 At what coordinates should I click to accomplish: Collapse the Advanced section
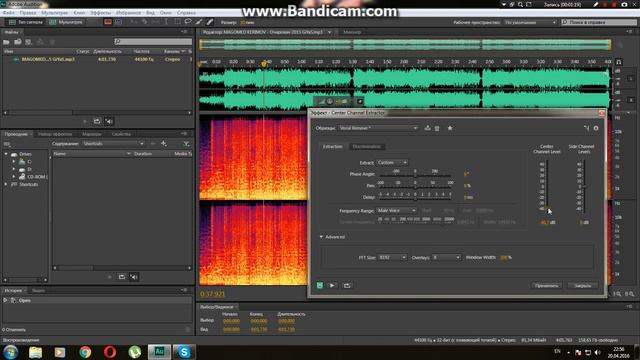point(321,237)
